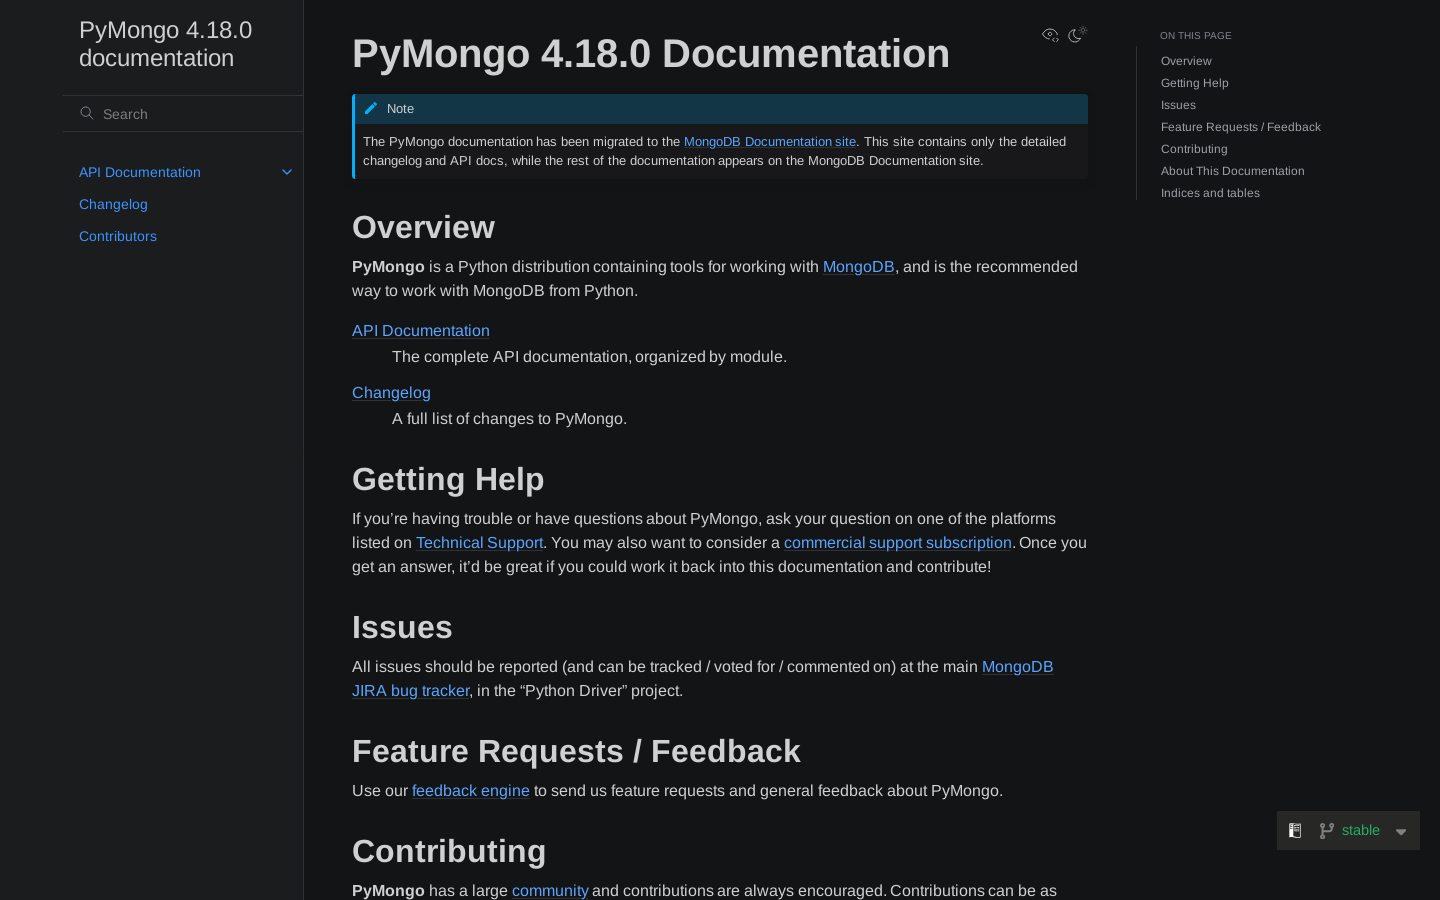
Task: Open the community link under Contributing
Action: [x=550, y=891]
